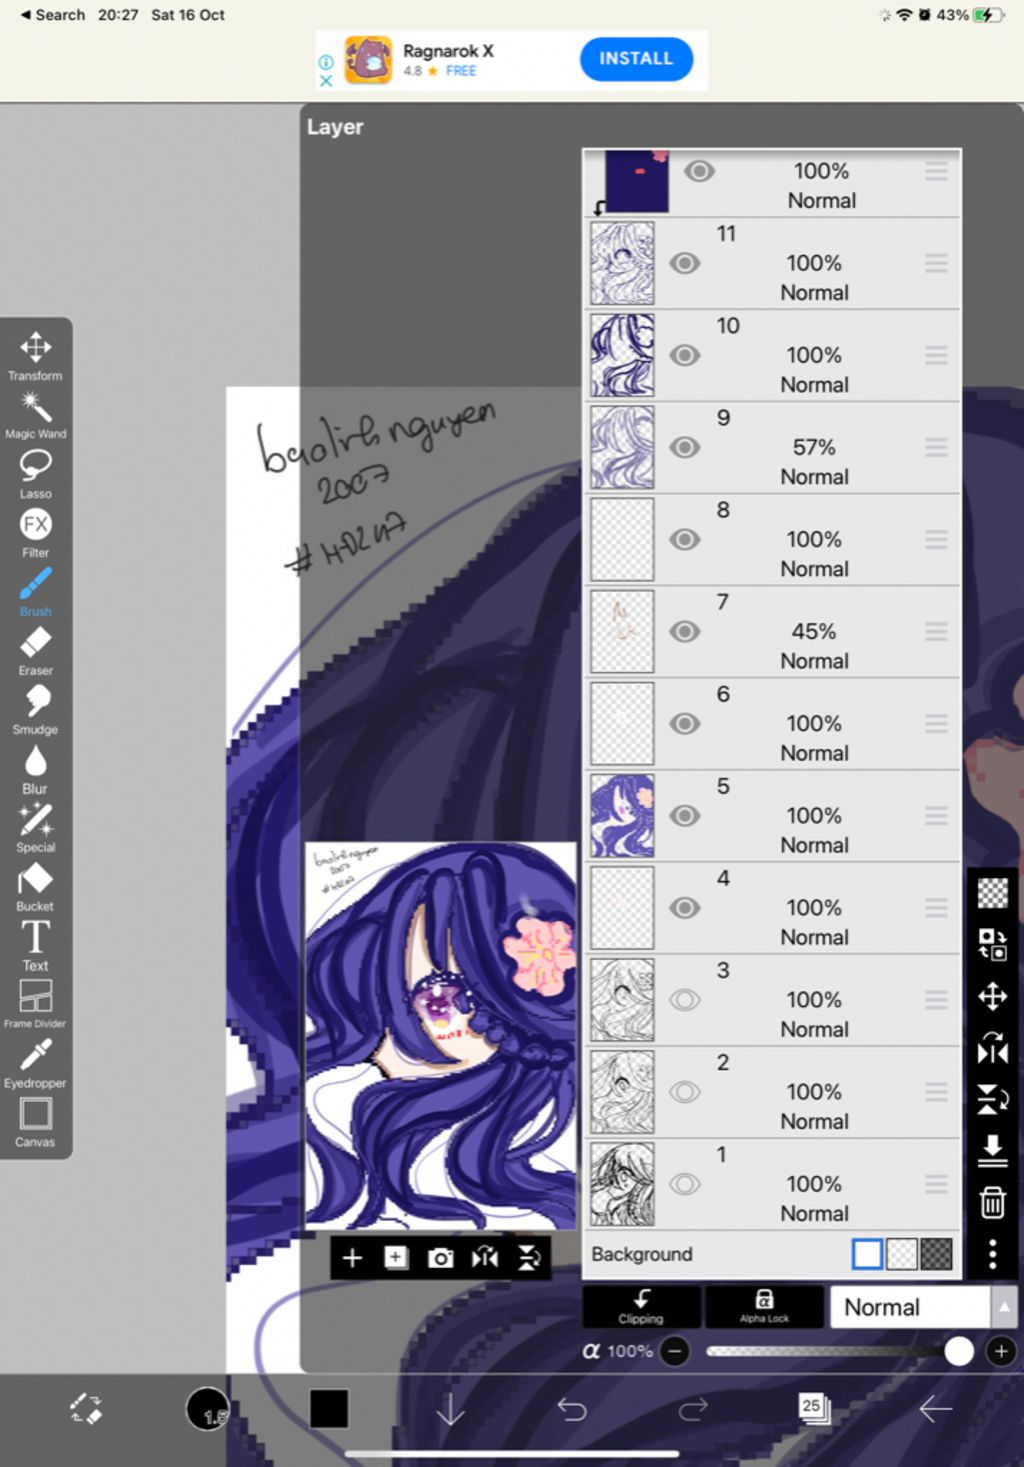Open the FX Filter tool

pos(35,533)
